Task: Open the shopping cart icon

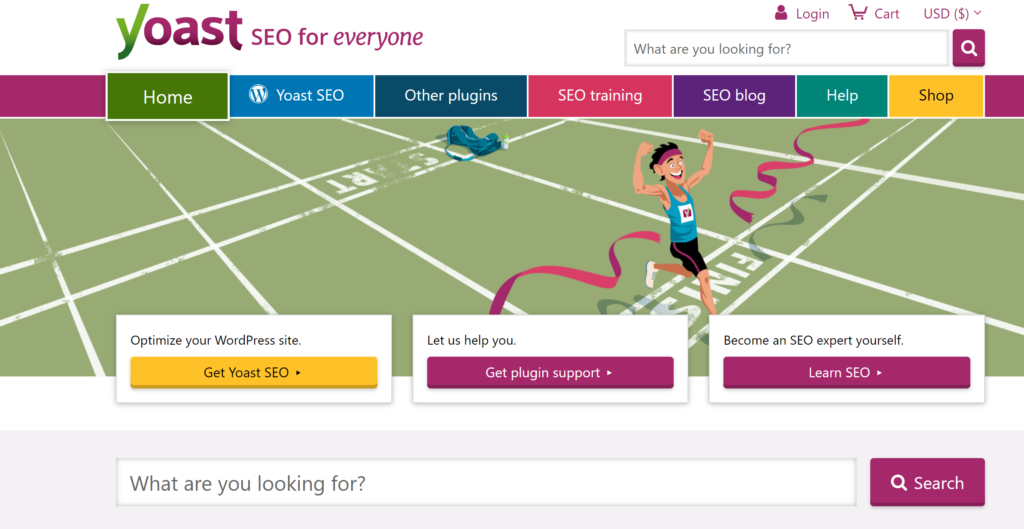Action: tap(857, 12)
